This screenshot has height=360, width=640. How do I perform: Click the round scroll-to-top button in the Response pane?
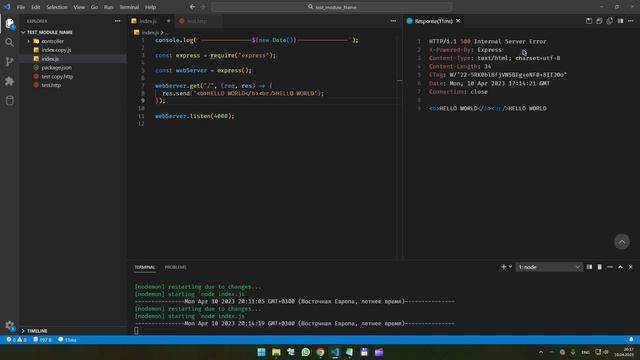tap(622, 242)
